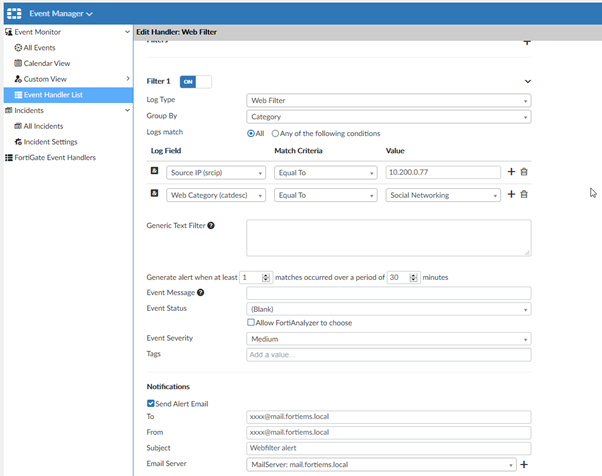This screenshot has height=476, width=602.
Task: Add a new Email Server with plus icon
Action: pyautogui.click(x=523, y=465)
